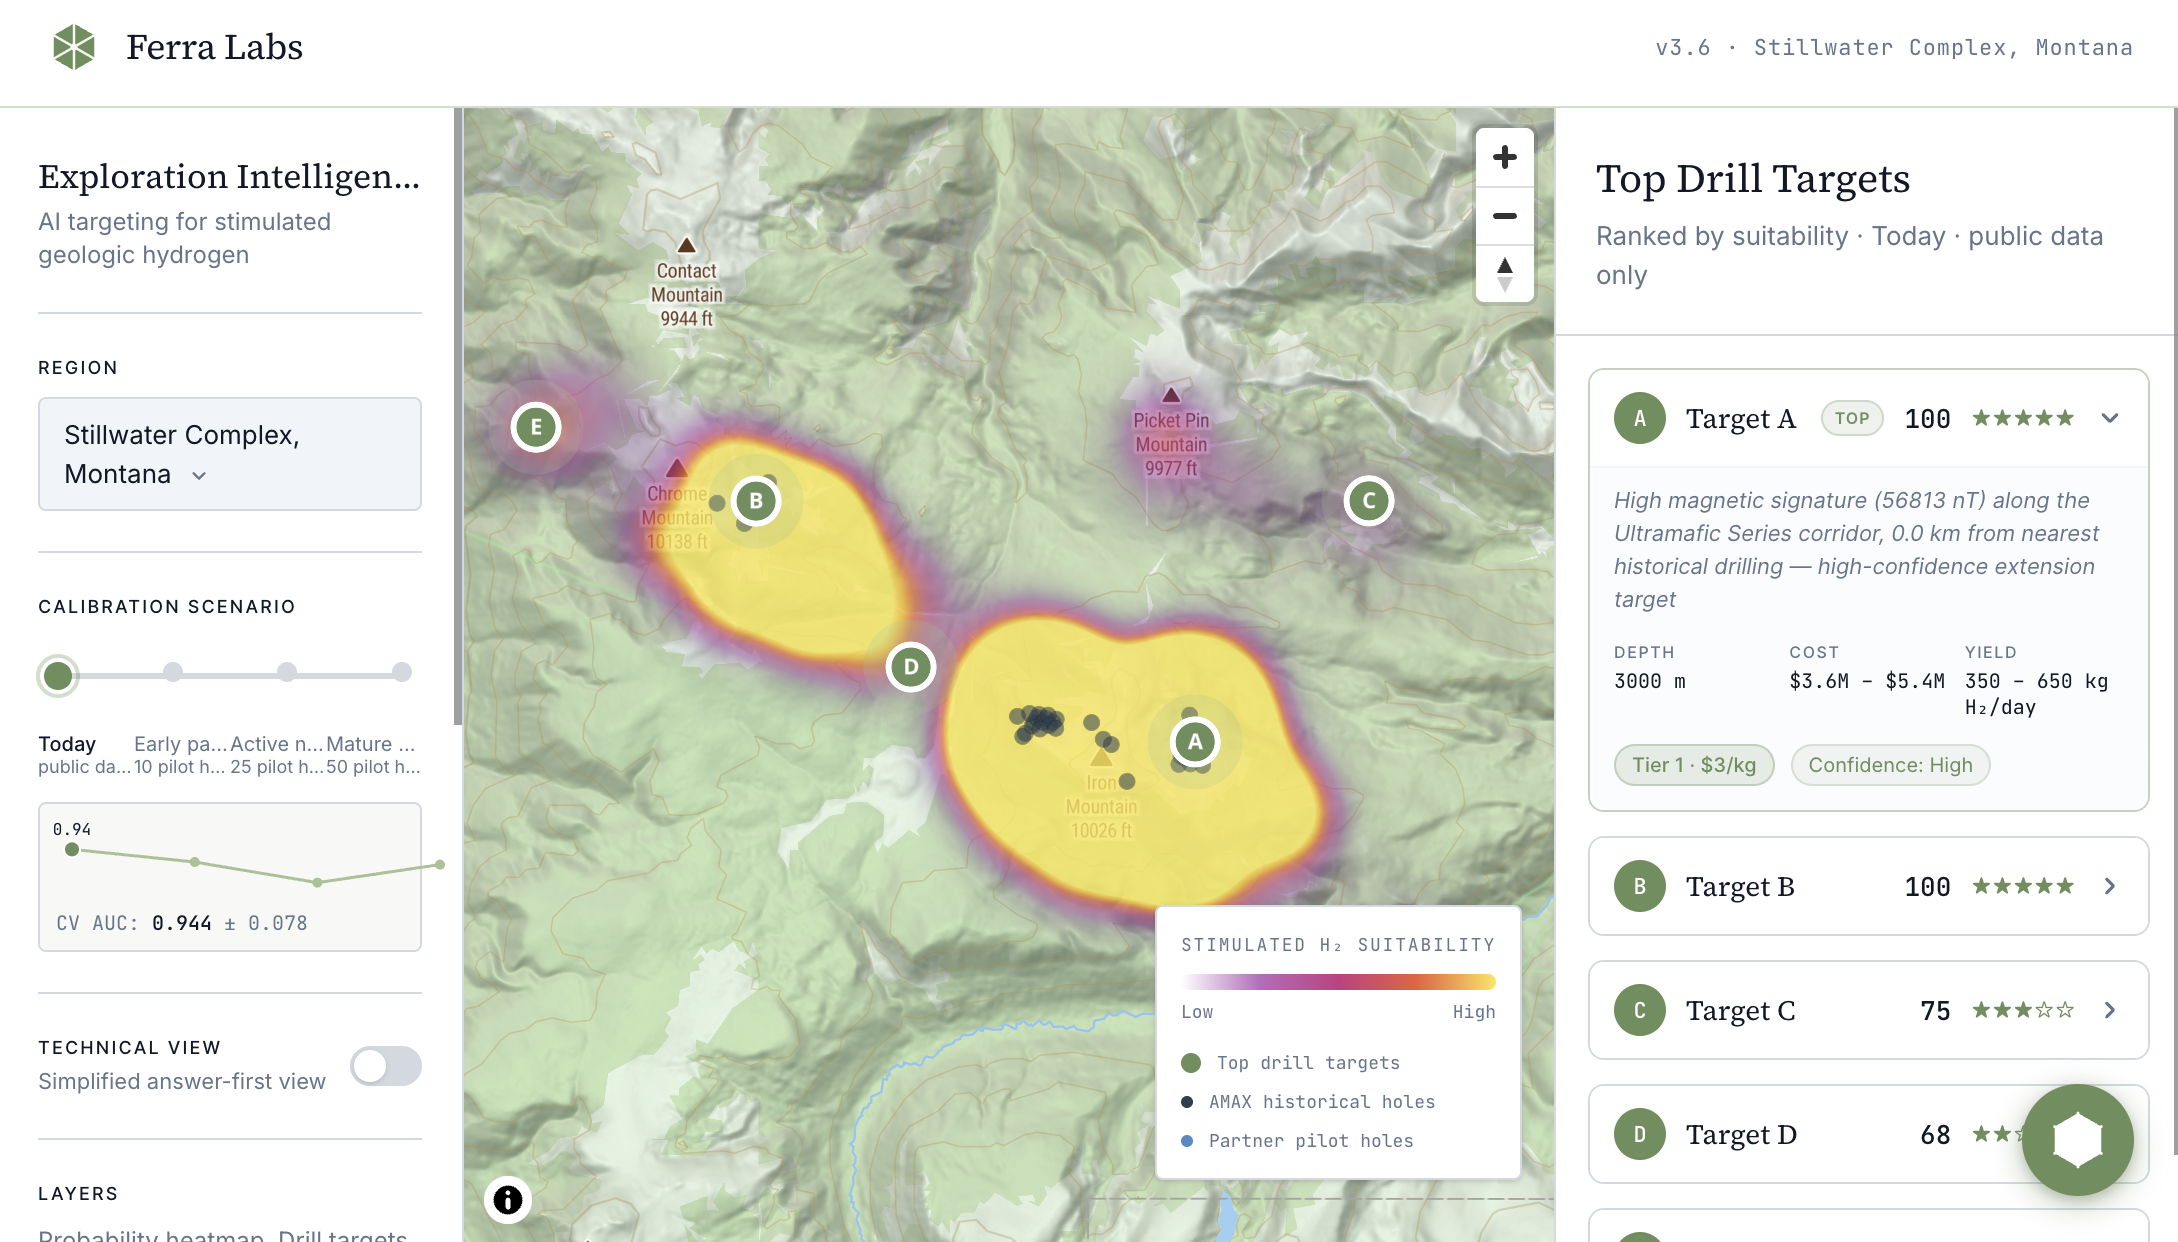Reset map bearing with compass button
The height and width of the screenshot is (1242, 2178).
pyautogui.click(x=1505, y=274)
